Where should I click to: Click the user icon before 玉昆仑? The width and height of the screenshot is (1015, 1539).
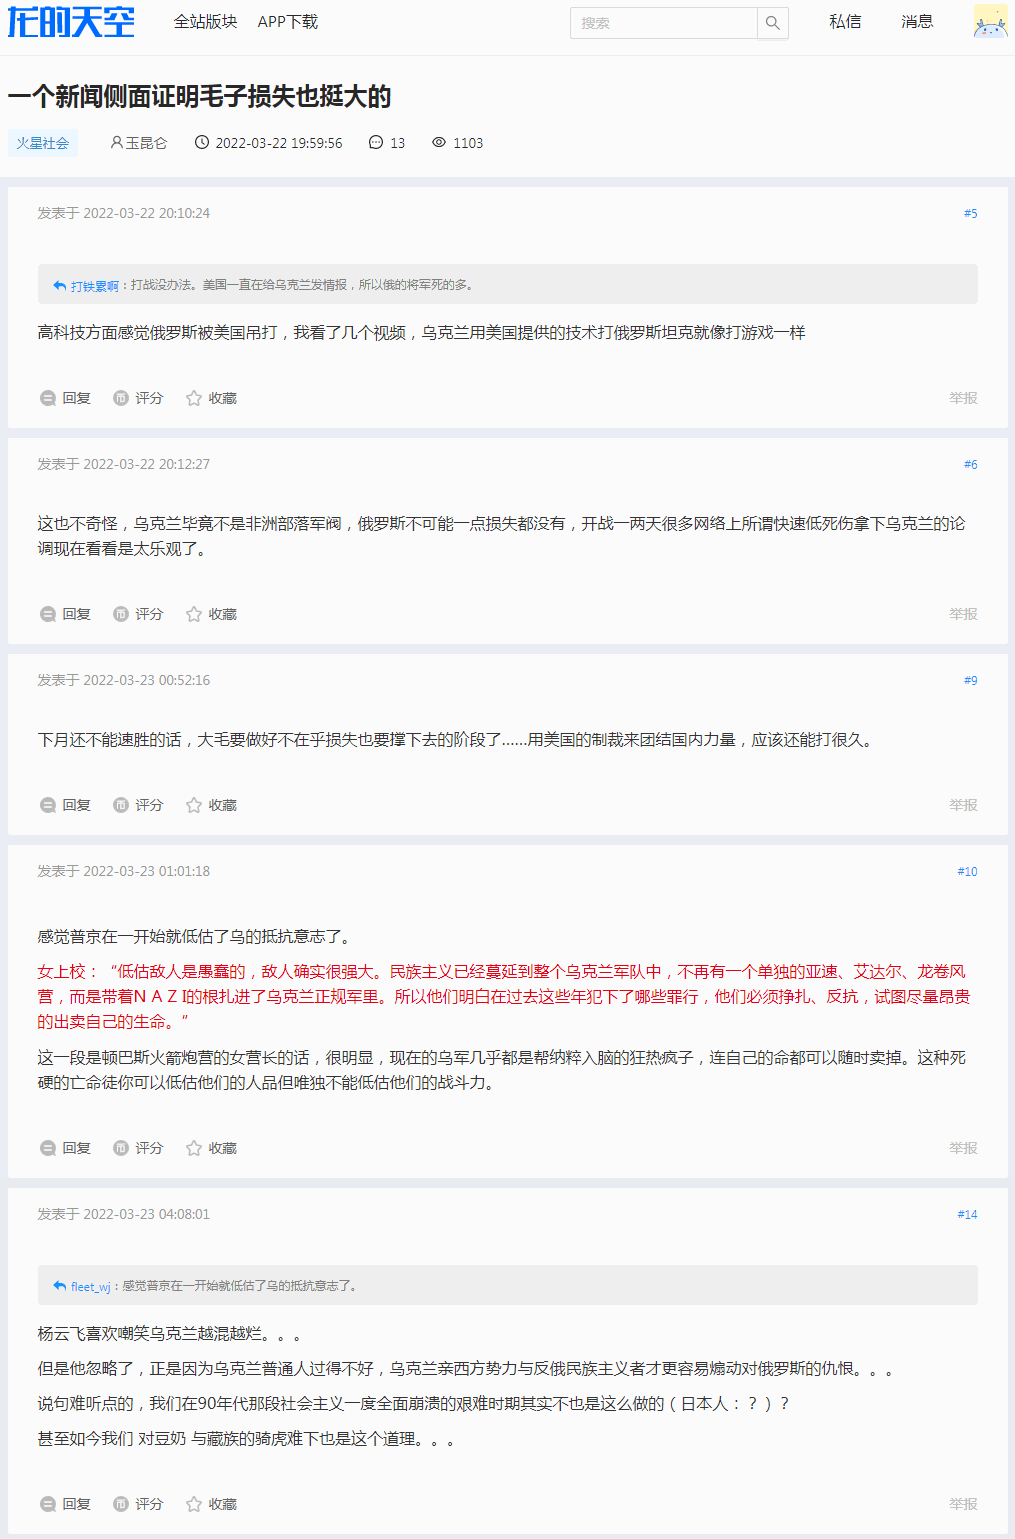[116, 143]
